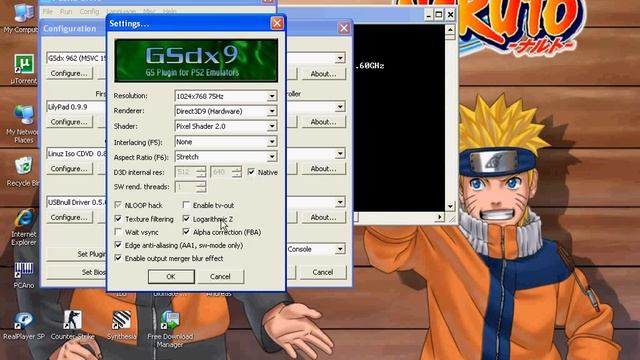Click Configure under LilyPad plugin
The image size is (640, 360).
(69, 122)
